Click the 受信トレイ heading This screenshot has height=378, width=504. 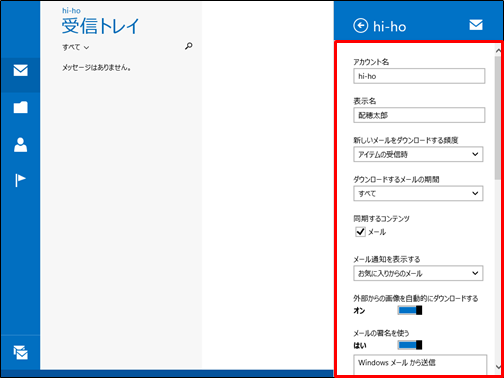pos(100,26)
